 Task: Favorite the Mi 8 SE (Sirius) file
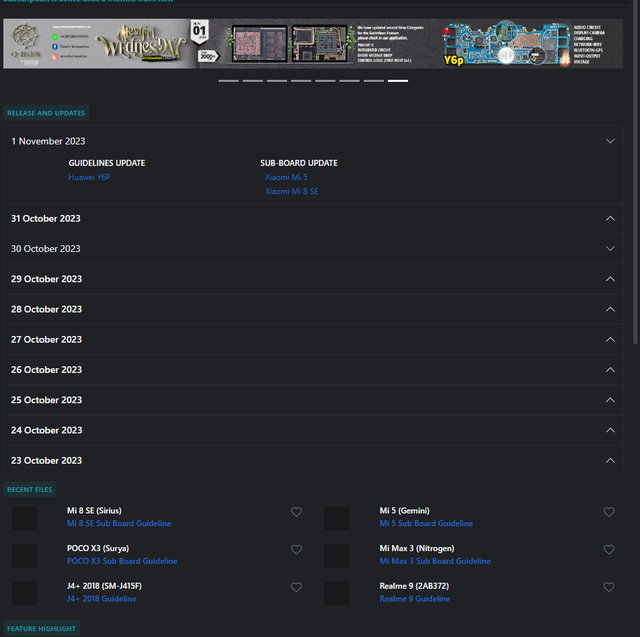coord(296,512)
